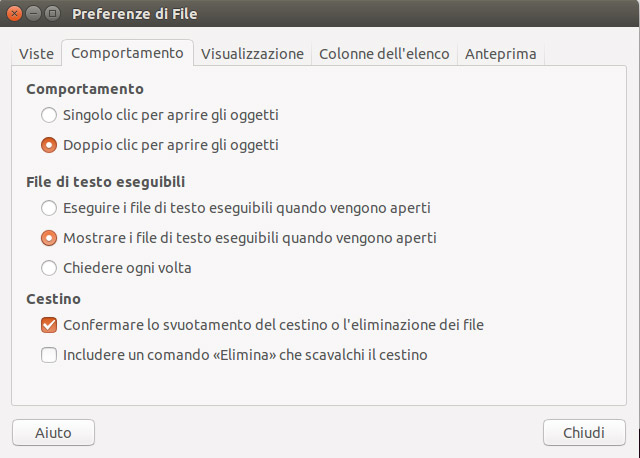Close the window with the titlebar X icon

click(16, 14)
